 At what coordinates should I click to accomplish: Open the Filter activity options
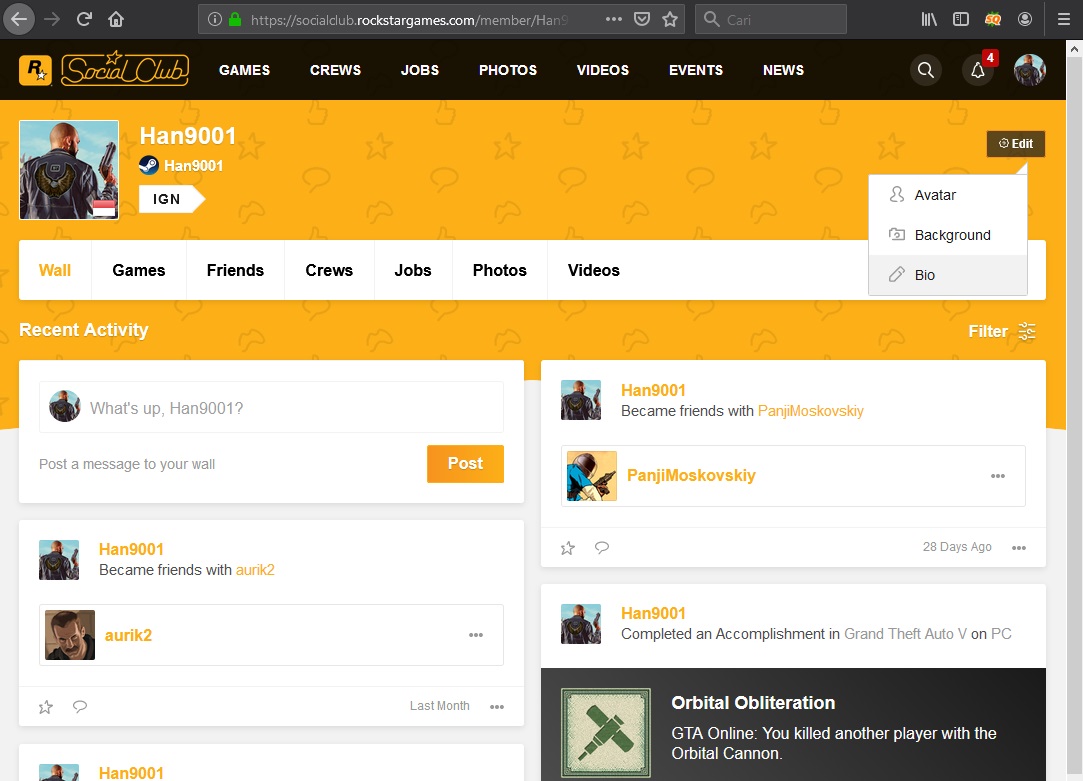pyautogui.click(x=1001, y=331)
